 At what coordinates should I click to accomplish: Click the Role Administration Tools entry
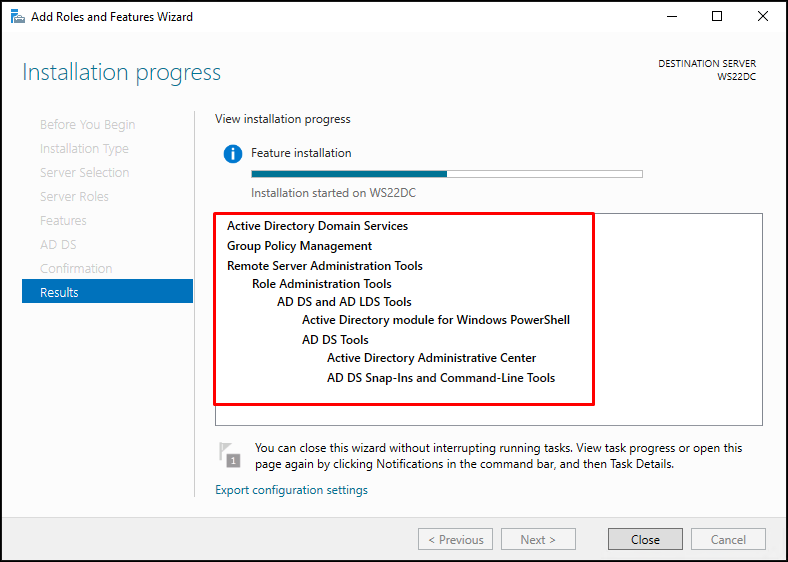[x=322, y=284]
